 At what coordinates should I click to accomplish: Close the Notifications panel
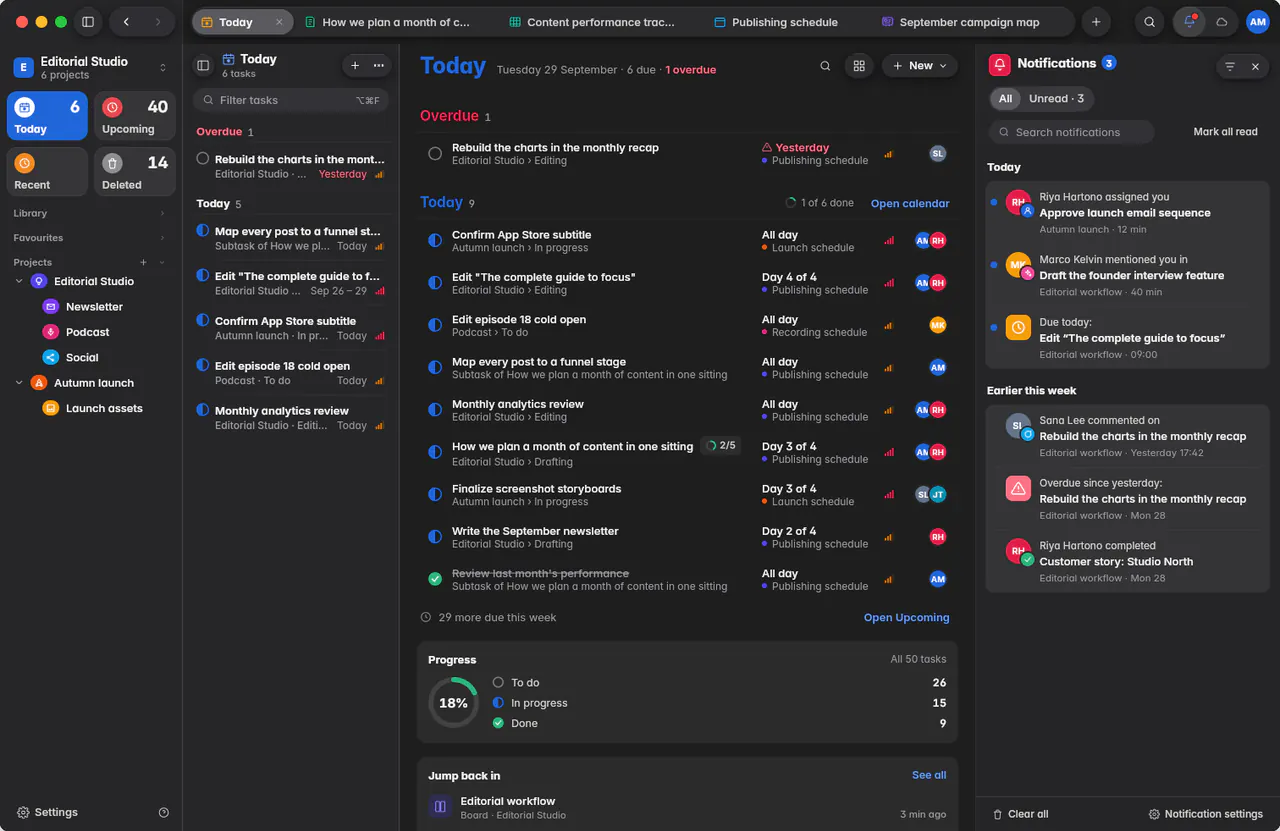(1255, 67)
